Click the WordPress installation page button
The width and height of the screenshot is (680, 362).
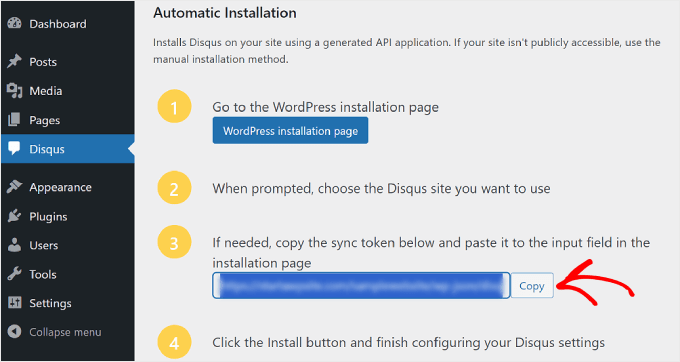[290, 130]
